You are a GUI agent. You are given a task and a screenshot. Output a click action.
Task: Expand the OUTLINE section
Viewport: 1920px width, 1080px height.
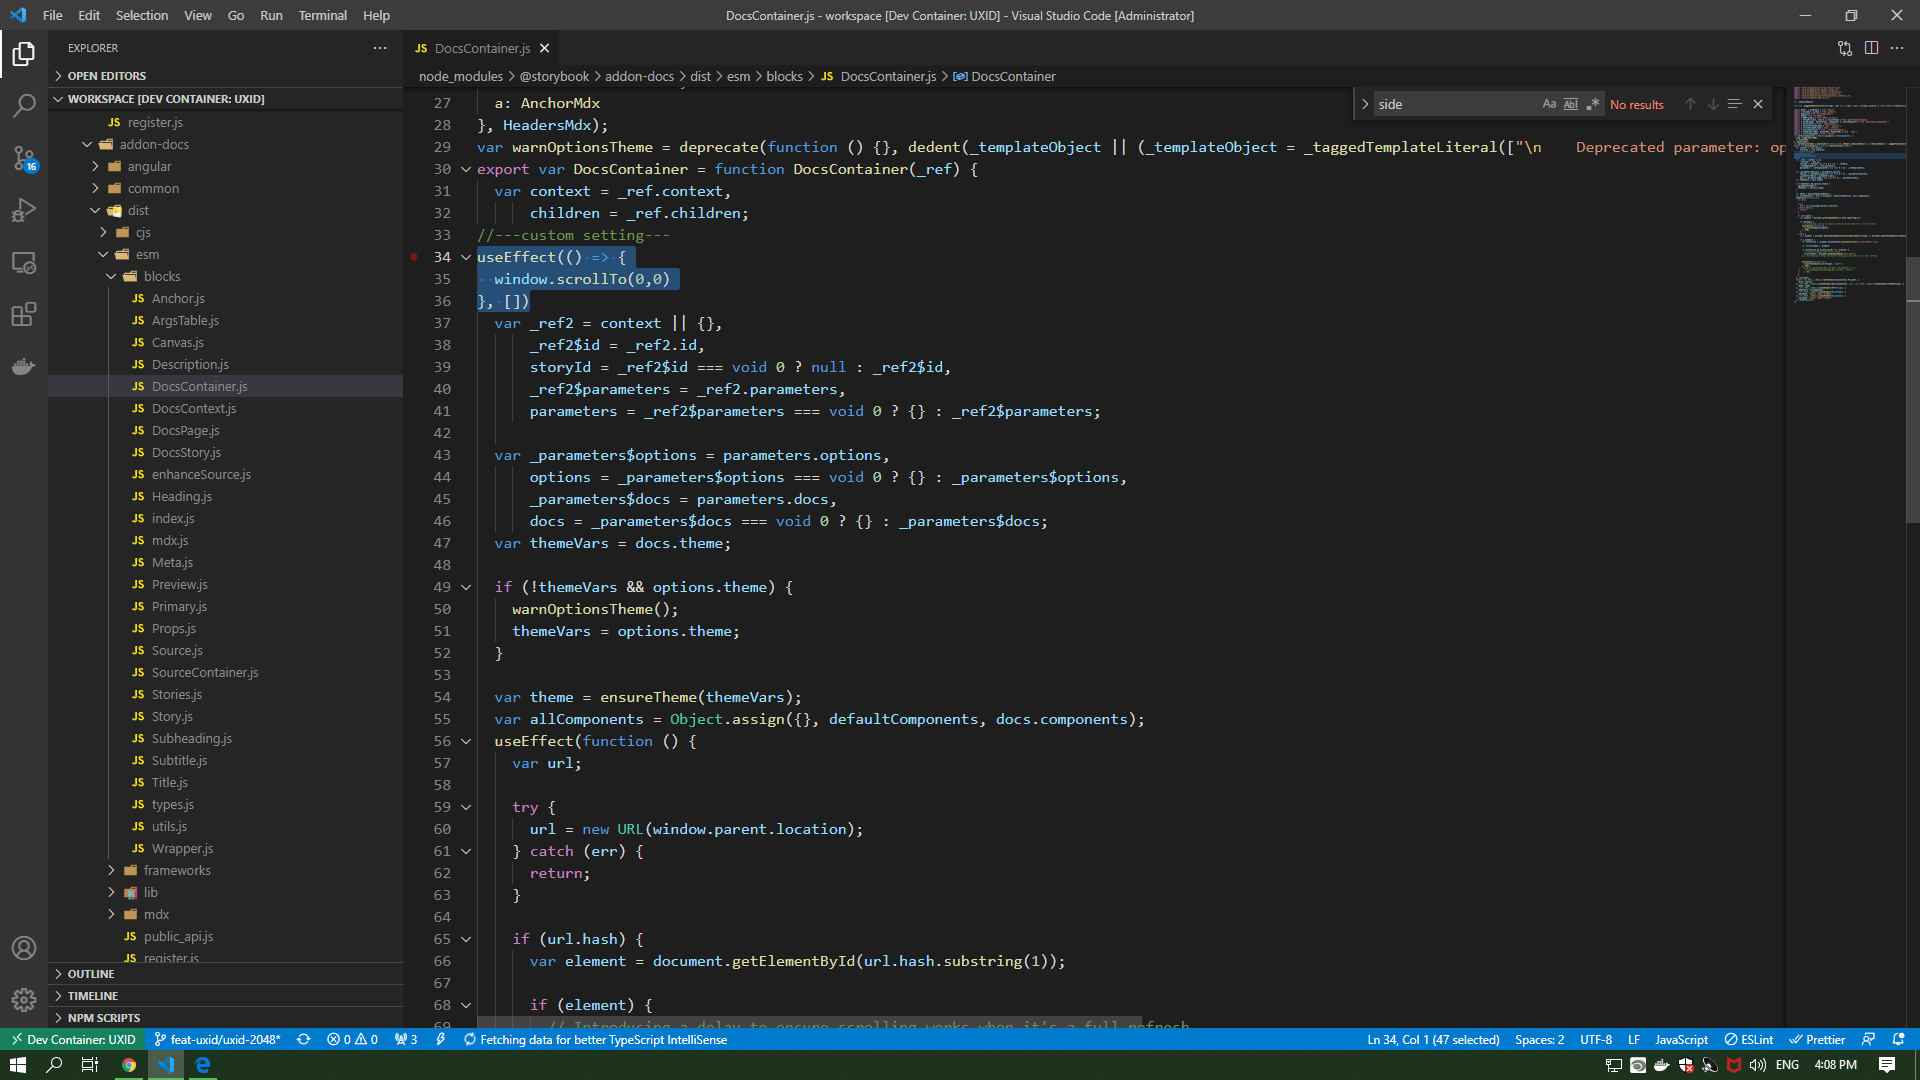tap(90, 974)
